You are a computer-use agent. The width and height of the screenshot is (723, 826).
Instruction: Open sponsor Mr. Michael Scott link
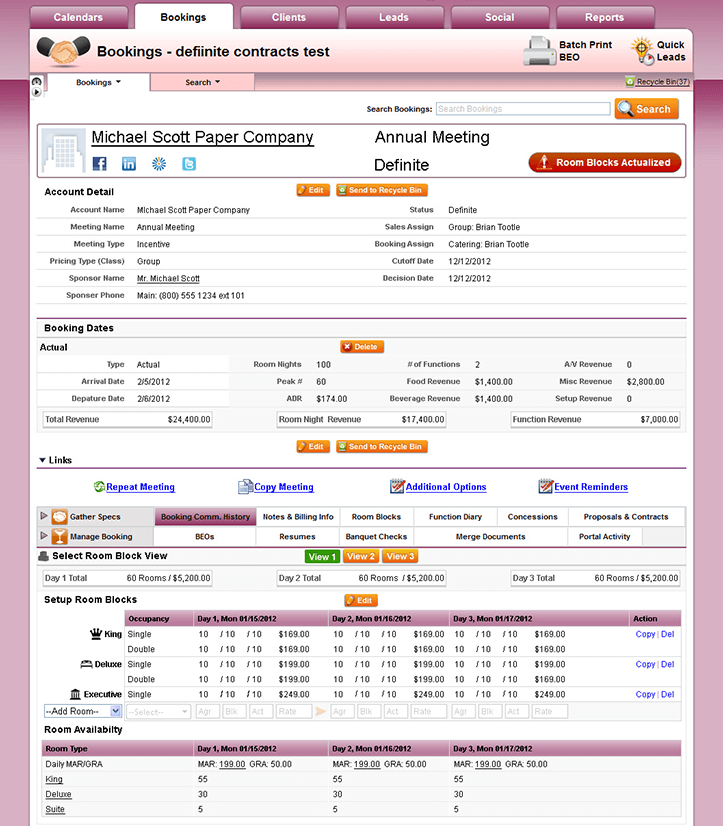168,278
